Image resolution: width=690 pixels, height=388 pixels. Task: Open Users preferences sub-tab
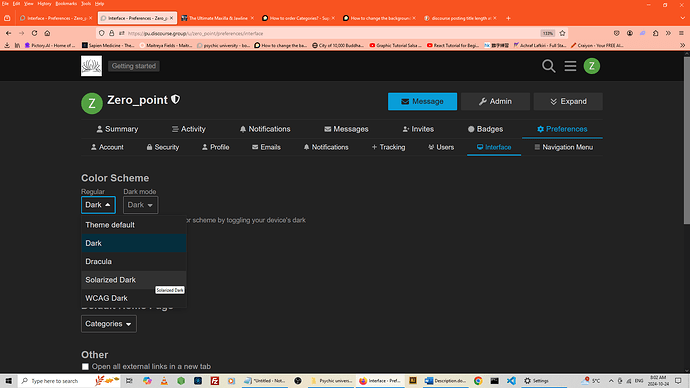pos(441,147)
